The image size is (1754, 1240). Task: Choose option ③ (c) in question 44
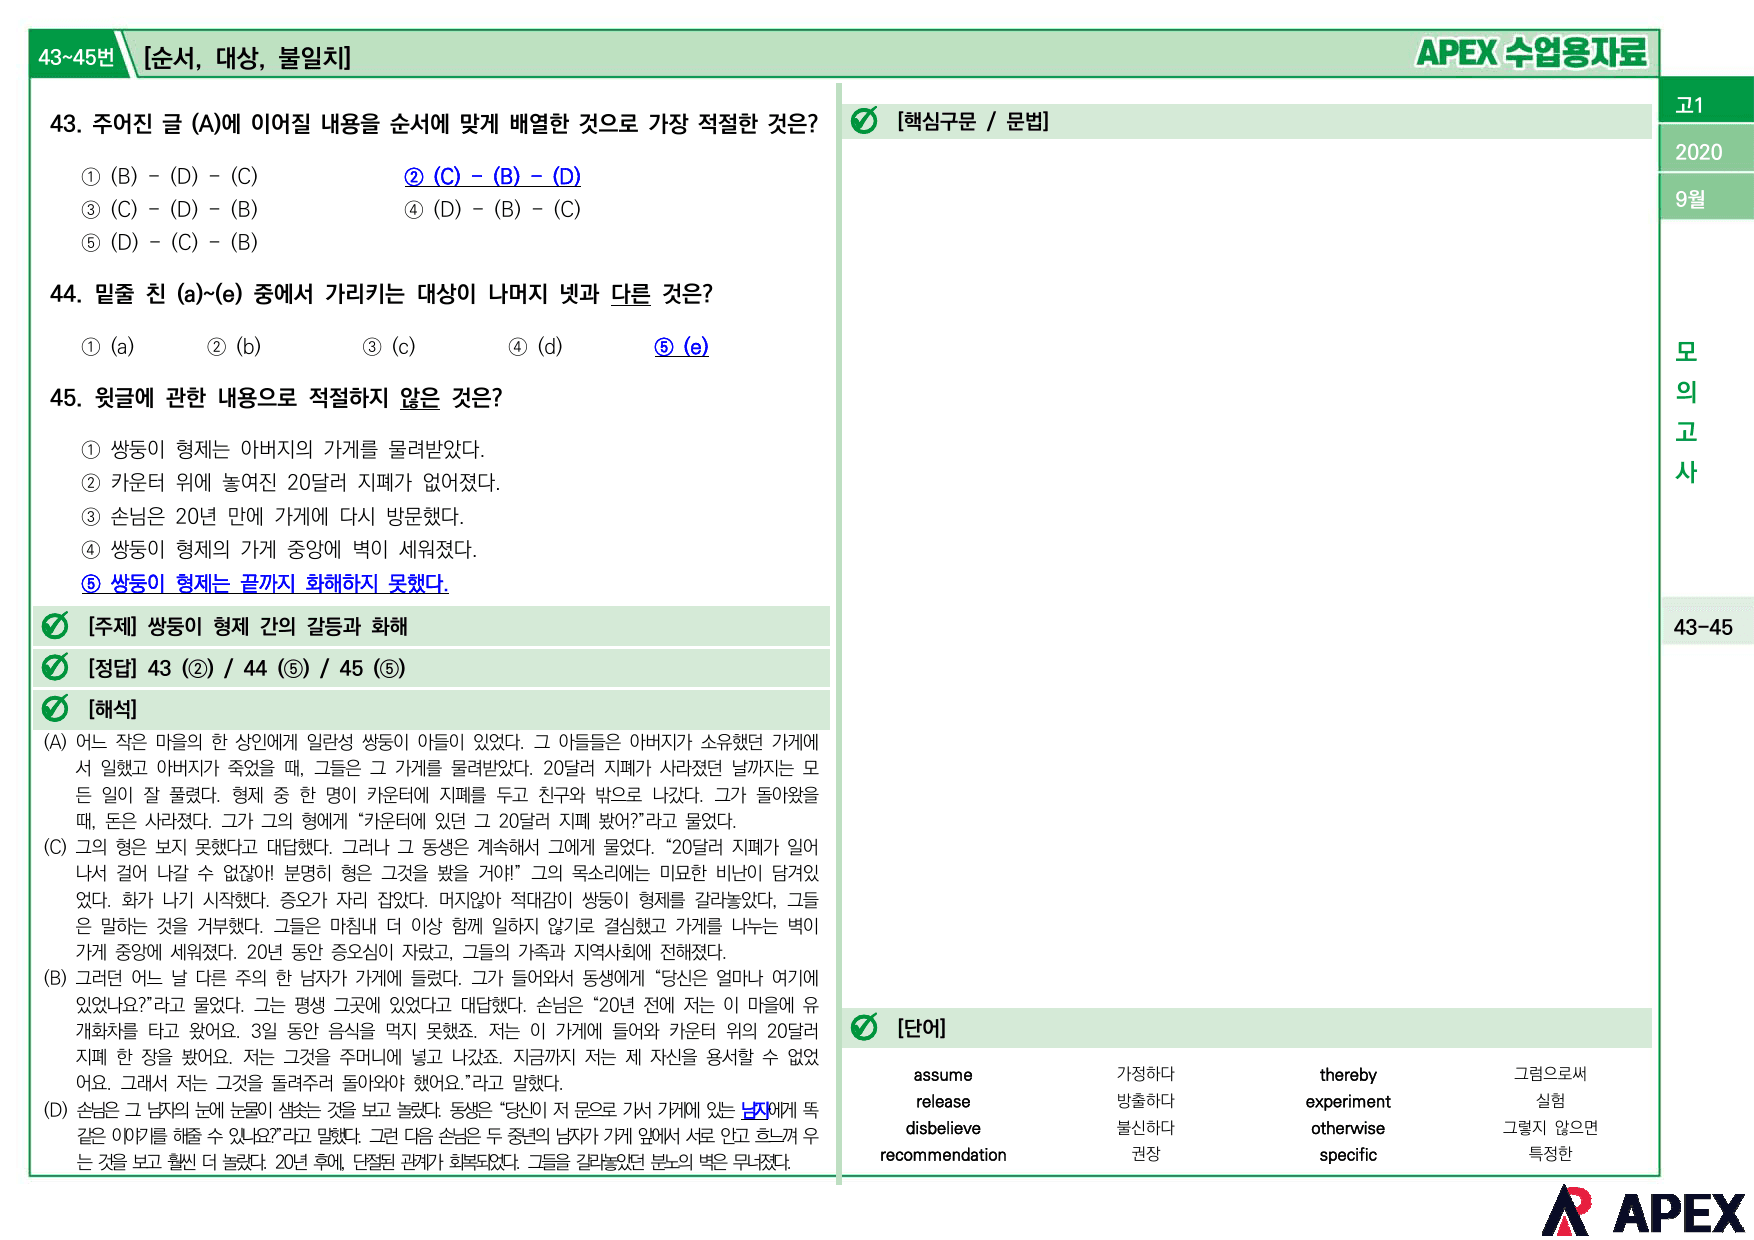tap(389, 347)
